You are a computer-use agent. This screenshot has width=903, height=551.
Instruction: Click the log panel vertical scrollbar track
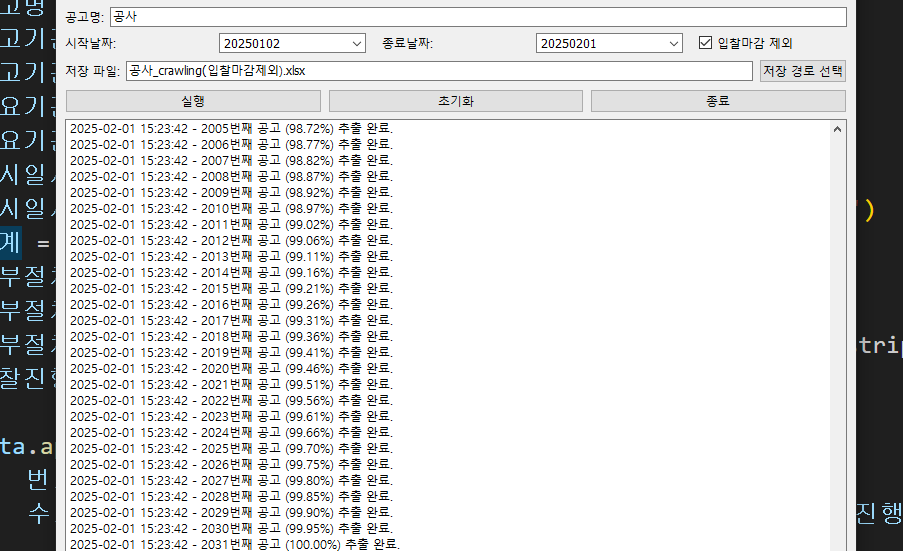(837, 340)
